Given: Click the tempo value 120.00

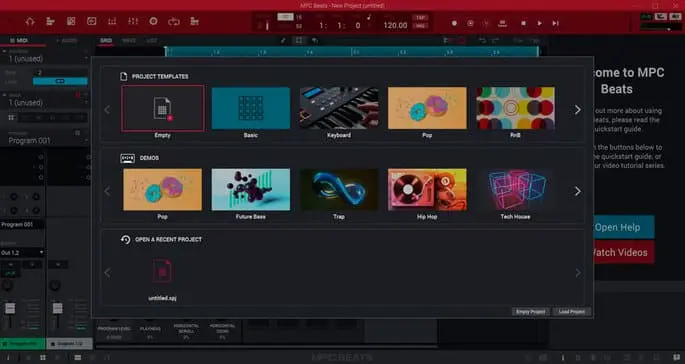Looking at the screenshot, I should click(x=395, y=25).
